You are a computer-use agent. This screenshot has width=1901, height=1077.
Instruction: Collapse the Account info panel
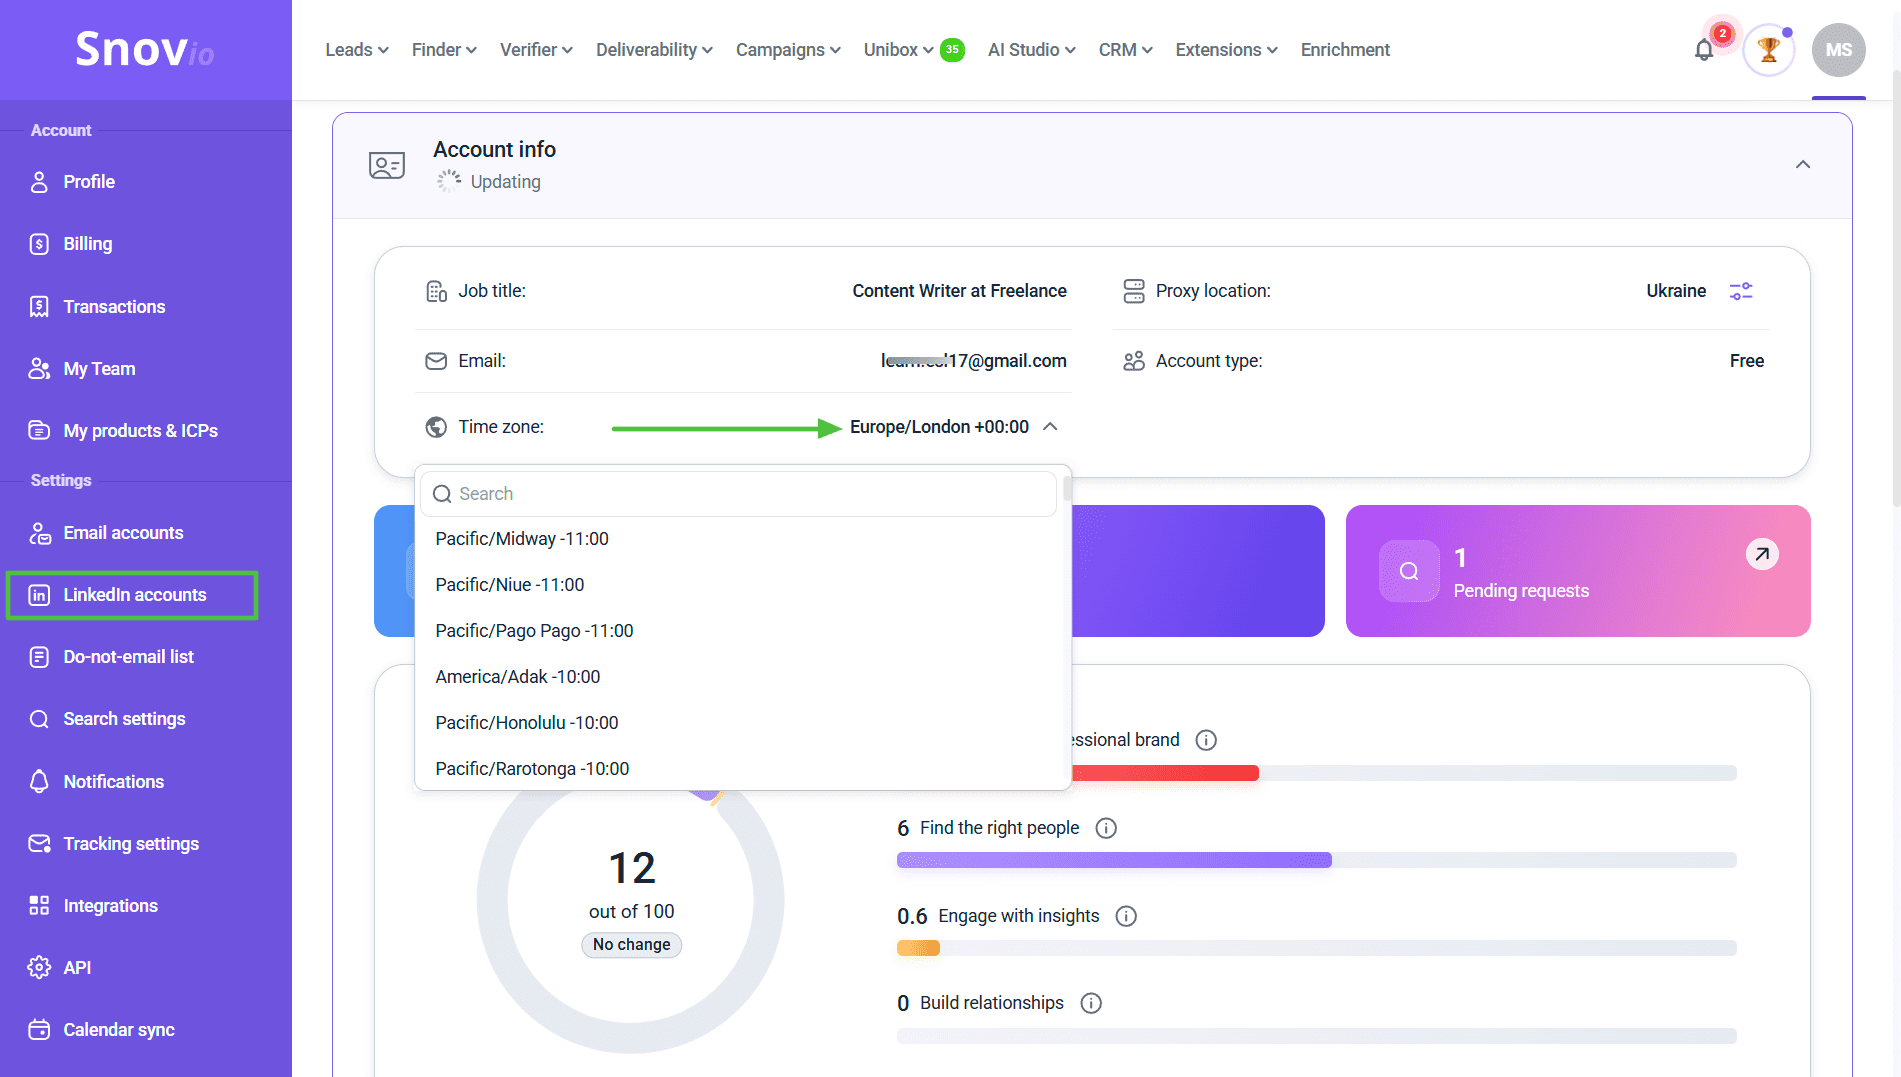1803,165
